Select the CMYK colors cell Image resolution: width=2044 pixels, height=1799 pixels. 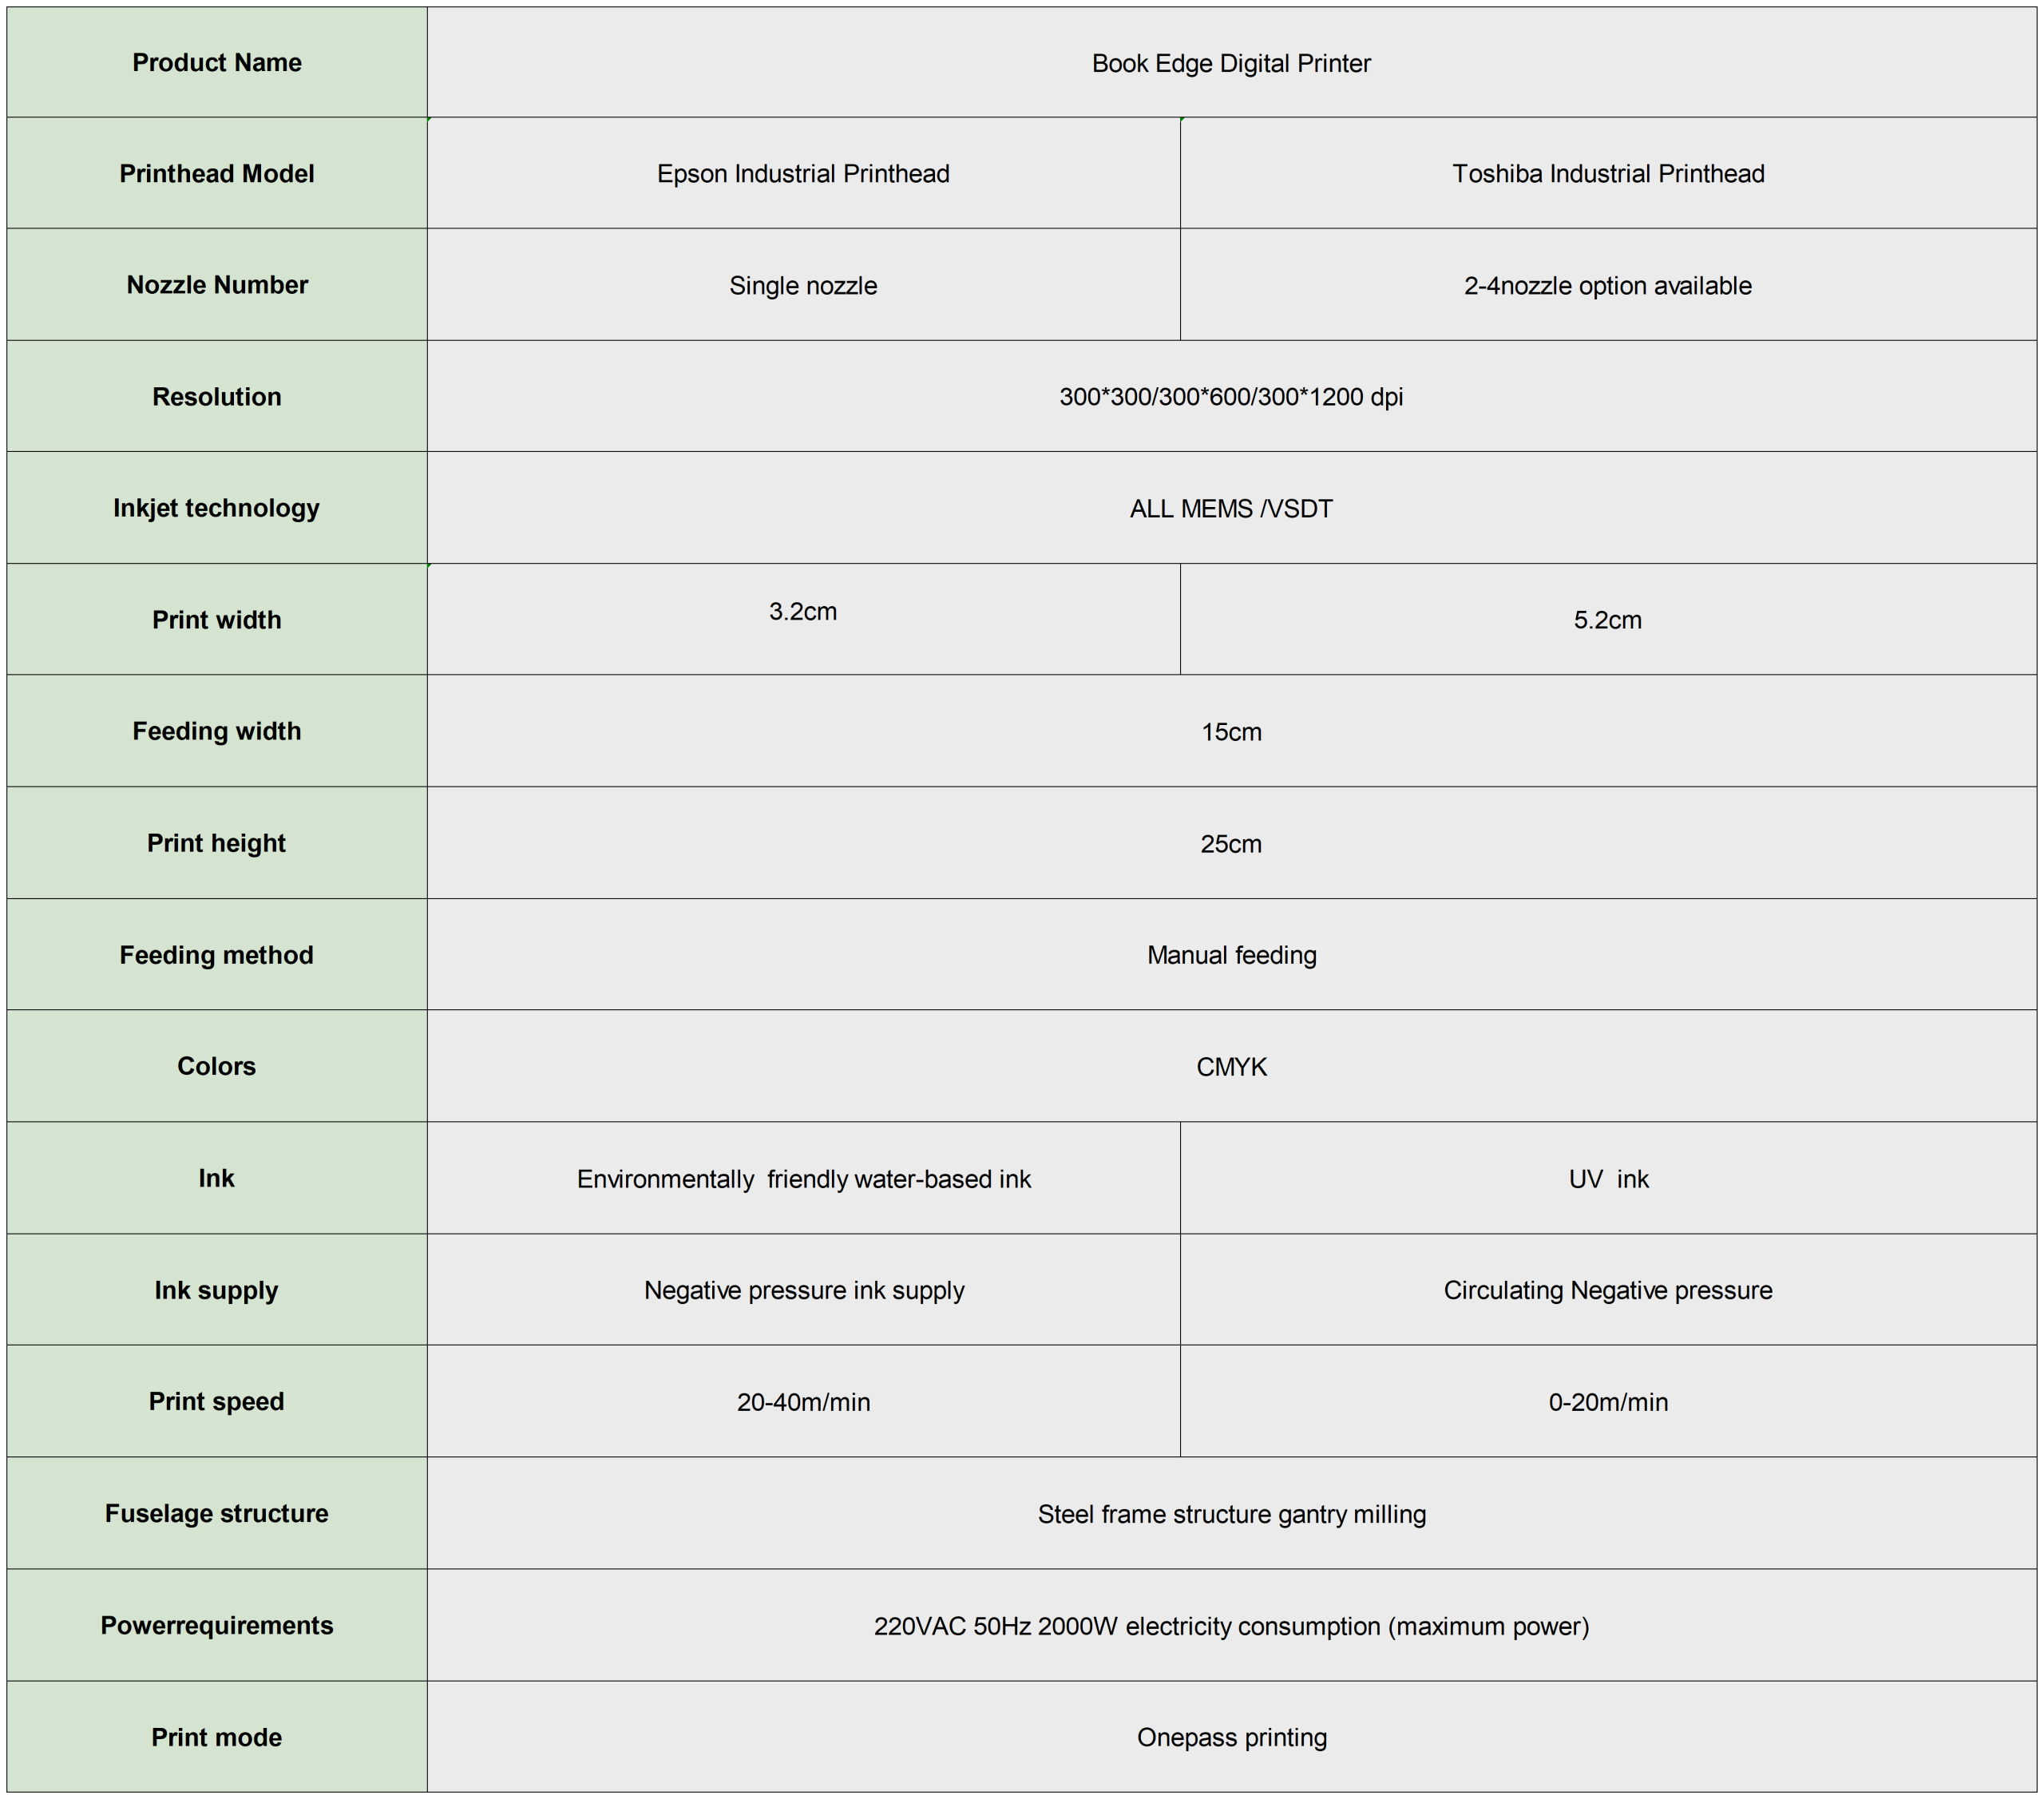[x=1230, y=1067]
